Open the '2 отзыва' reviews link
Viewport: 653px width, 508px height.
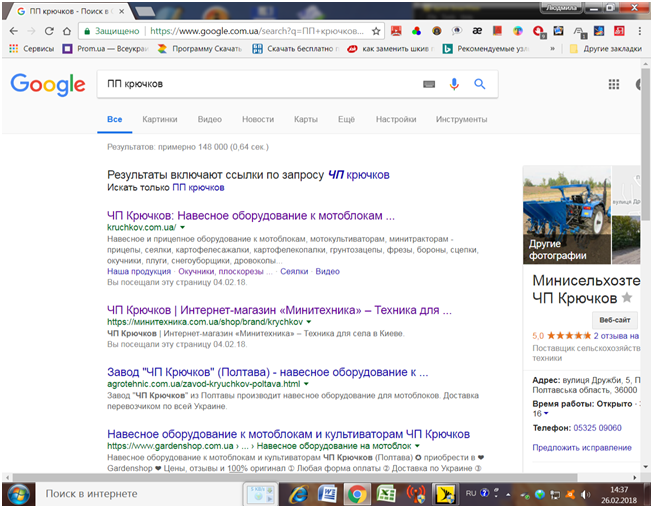(x=616, y=336)
